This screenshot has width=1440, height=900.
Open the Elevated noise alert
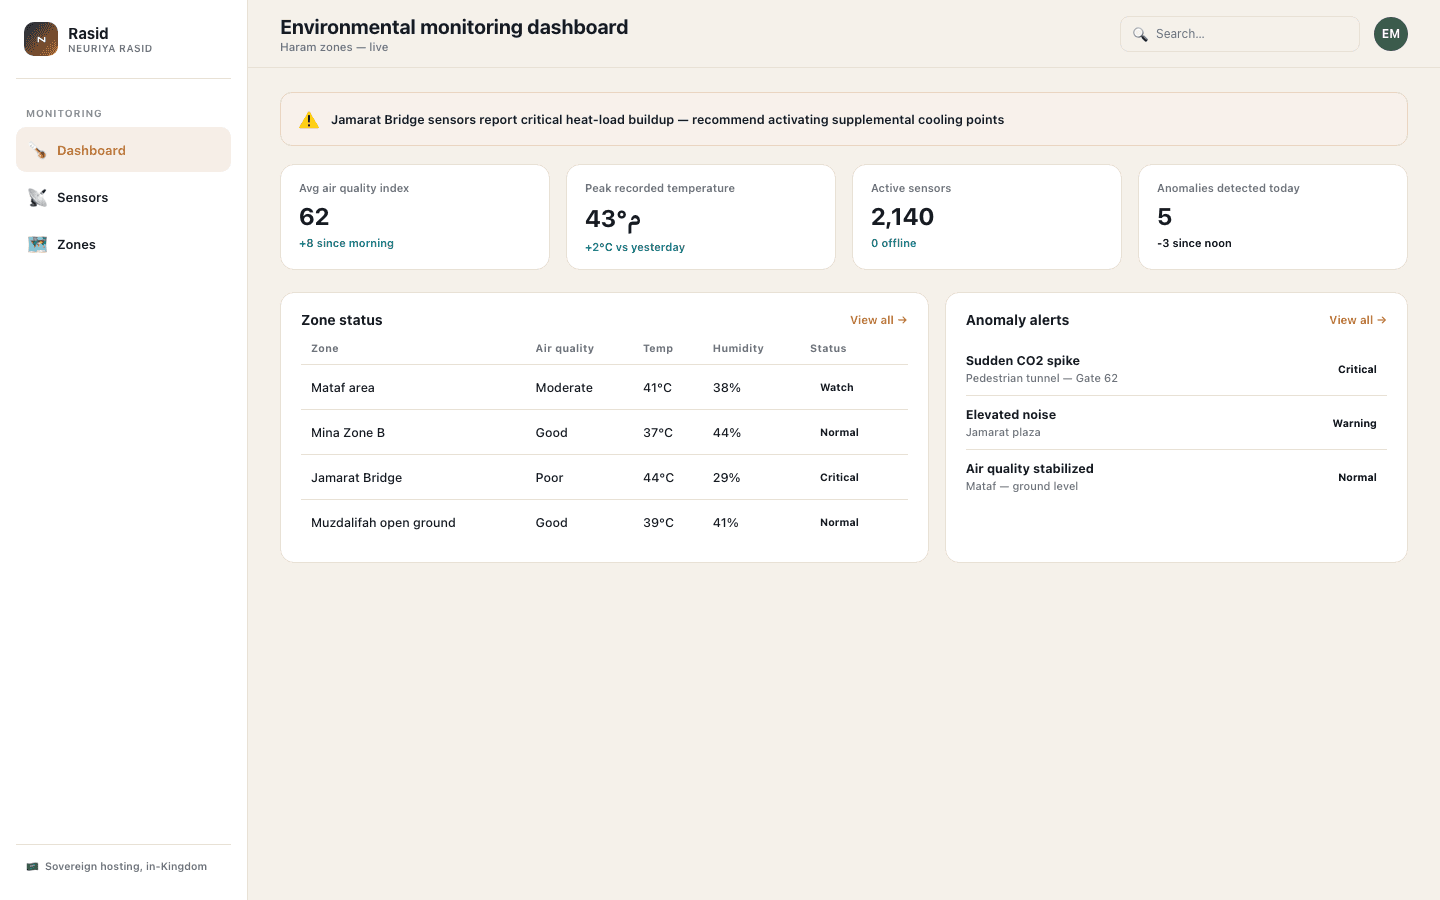point(1176,423)
